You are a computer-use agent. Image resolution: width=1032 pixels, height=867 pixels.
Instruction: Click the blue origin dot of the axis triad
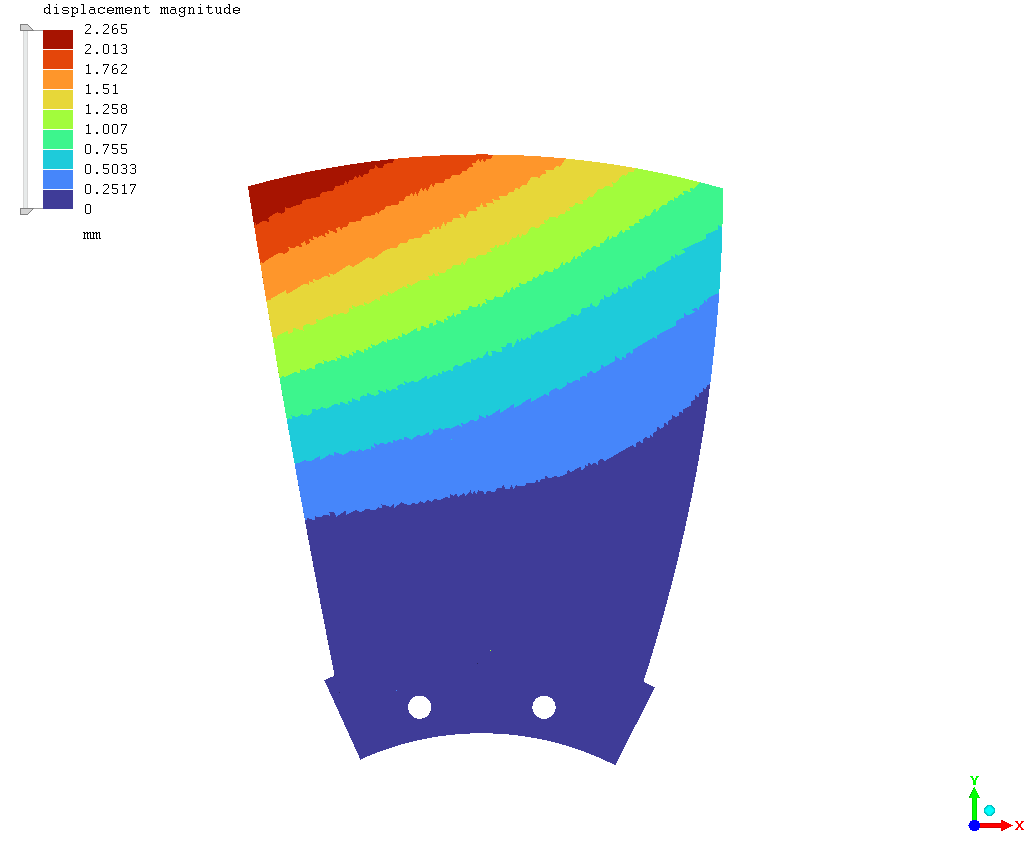pyautogui.click(x=974, y=825)
